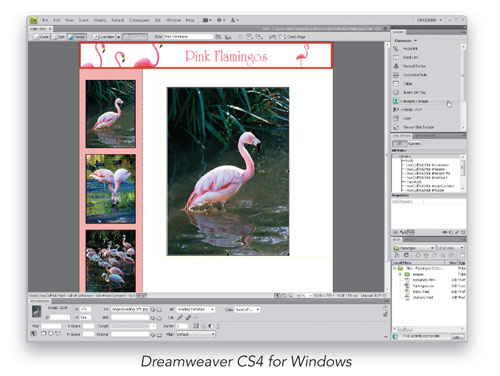The image size is (500, 376).
Task: Click the Src browse folder icon
Action: tap(159, 310)
